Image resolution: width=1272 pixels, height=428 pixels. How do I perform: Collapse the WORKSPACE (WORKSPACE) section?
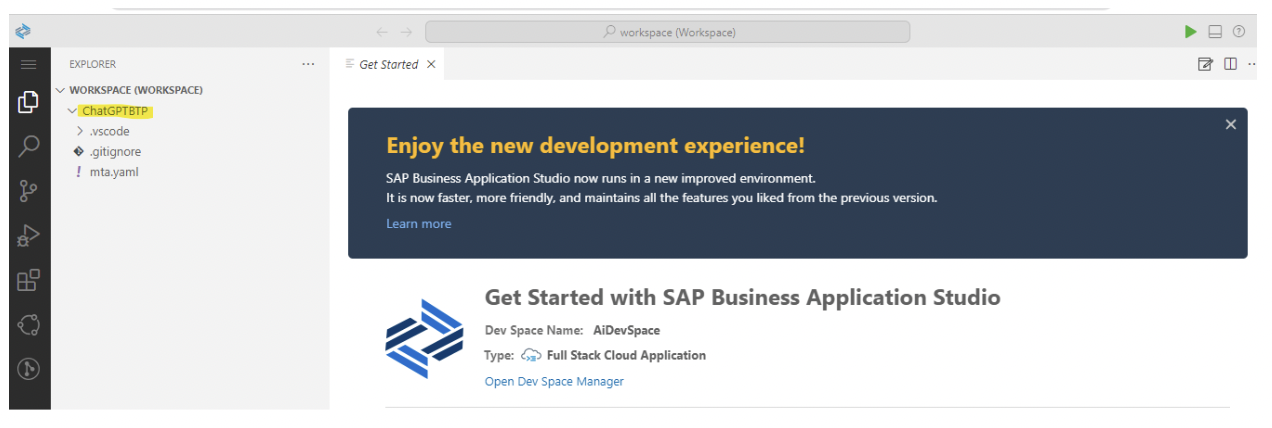(130, 90)
